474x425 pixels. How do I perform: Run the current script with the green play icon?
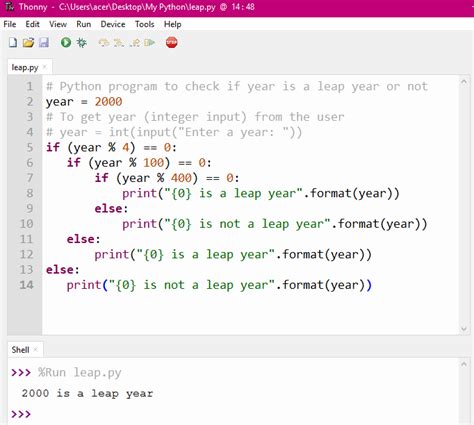66,42
